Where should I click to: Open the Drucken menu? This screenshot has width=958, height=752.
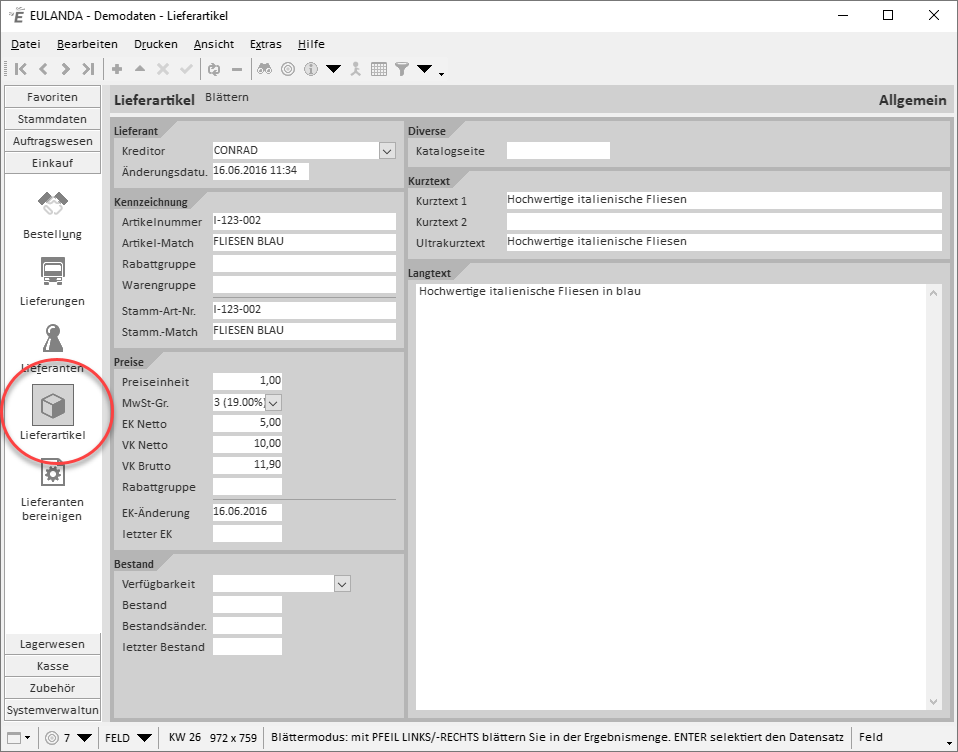coord(156,44)
